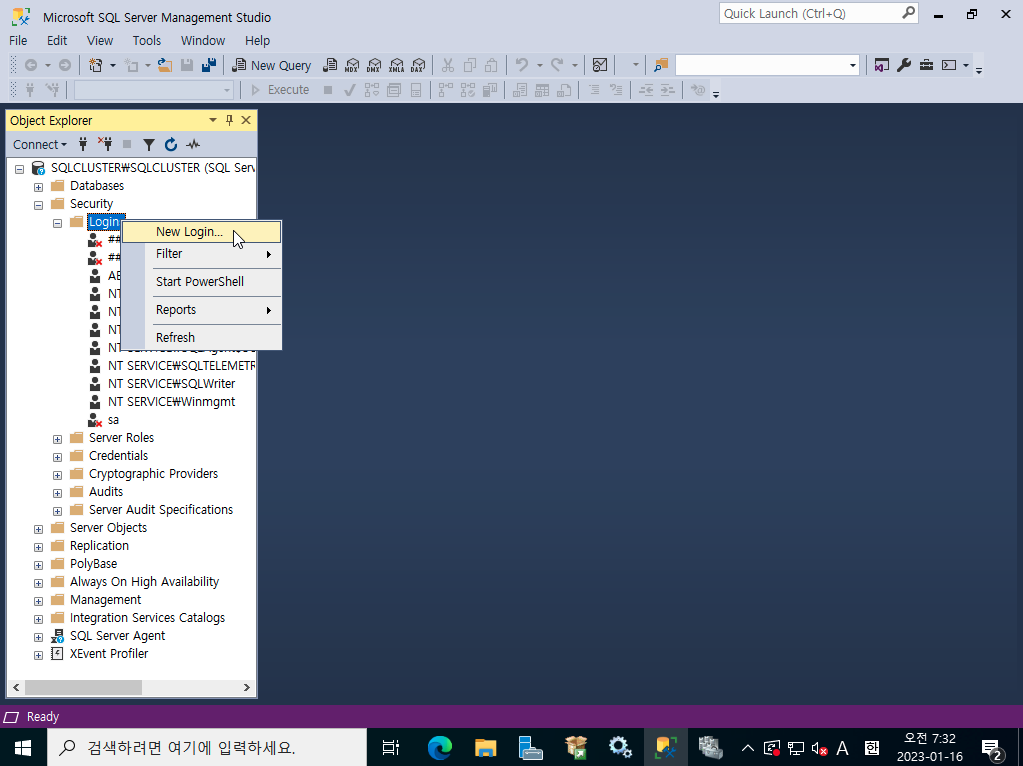
Task: Click the New Project icon
Action: [96, 65]
